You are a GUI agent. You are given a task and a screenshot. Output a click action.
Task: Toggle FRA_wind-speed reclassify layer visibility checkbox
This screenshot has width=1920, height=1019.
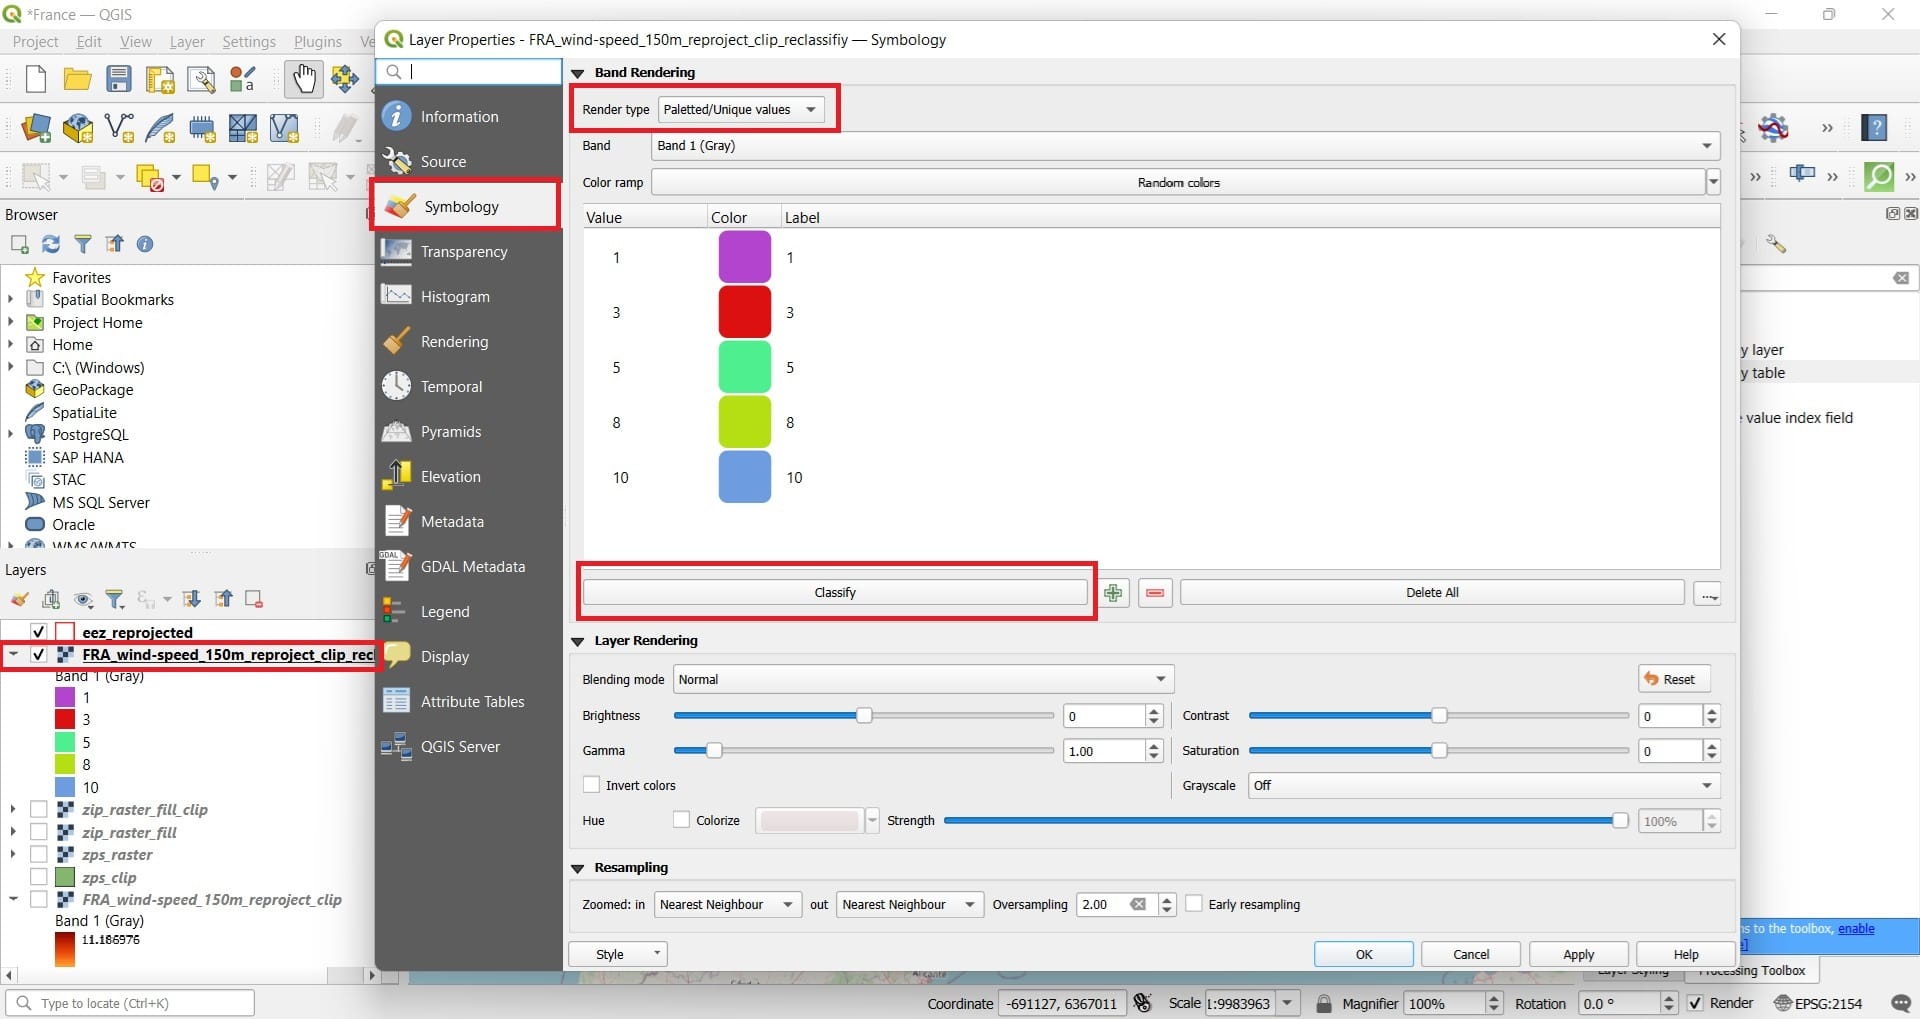coord(39,655)
